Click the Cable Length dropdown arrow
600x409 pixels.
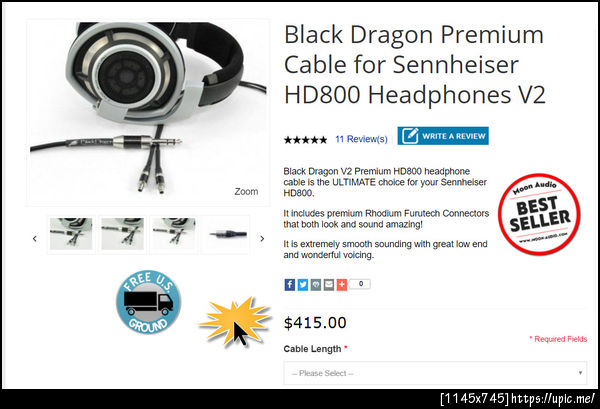pyautogui.click(x=580, y=373)
